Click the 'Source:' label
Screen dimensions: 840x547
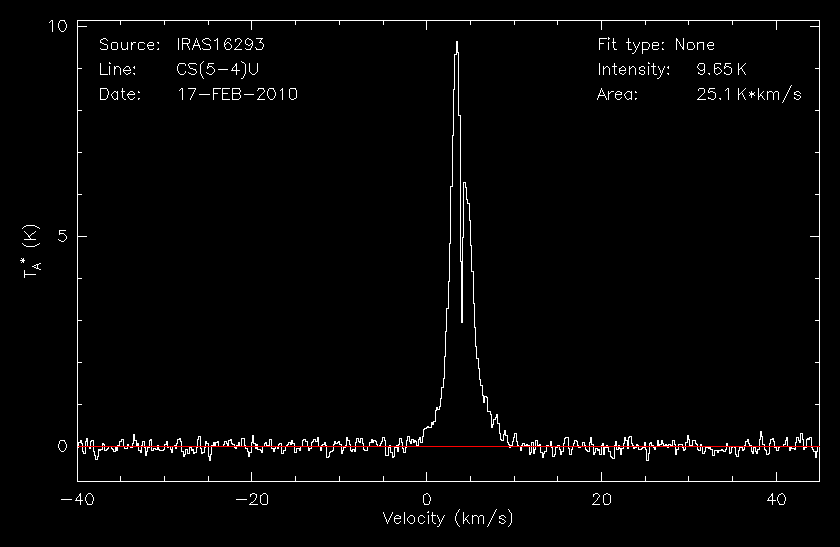130,44
